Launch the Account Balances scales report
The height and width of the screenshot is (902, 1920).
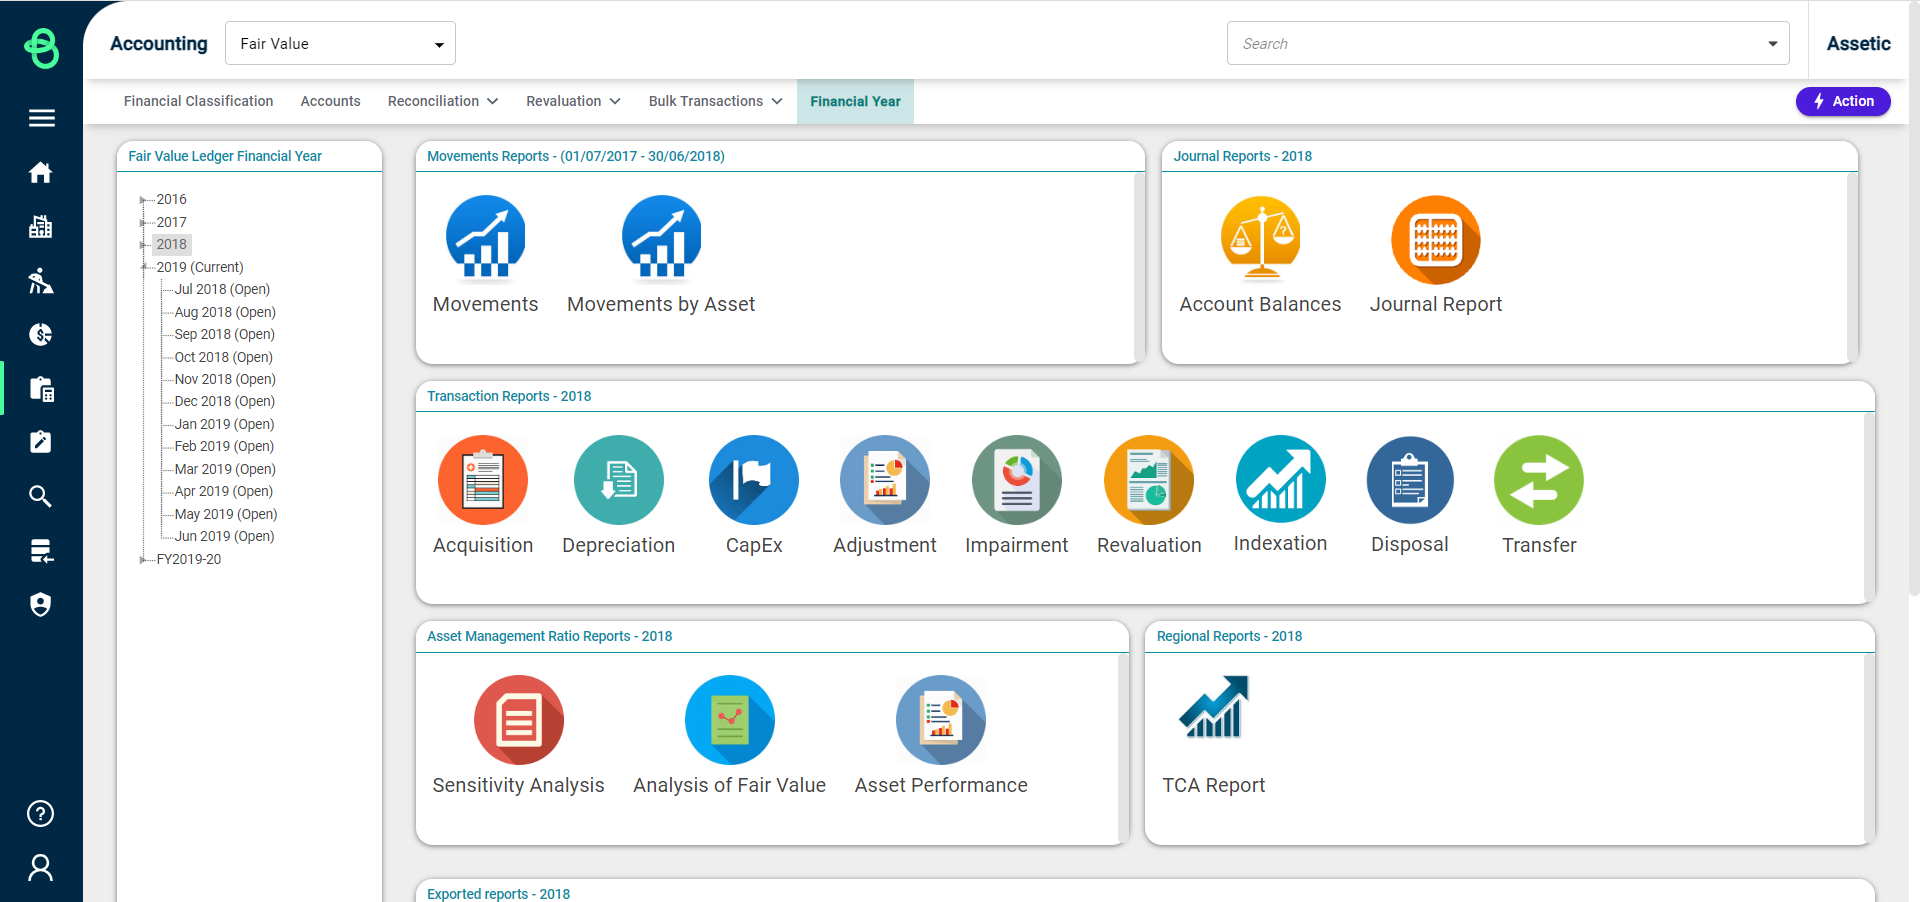click(x=1260, y=240)
